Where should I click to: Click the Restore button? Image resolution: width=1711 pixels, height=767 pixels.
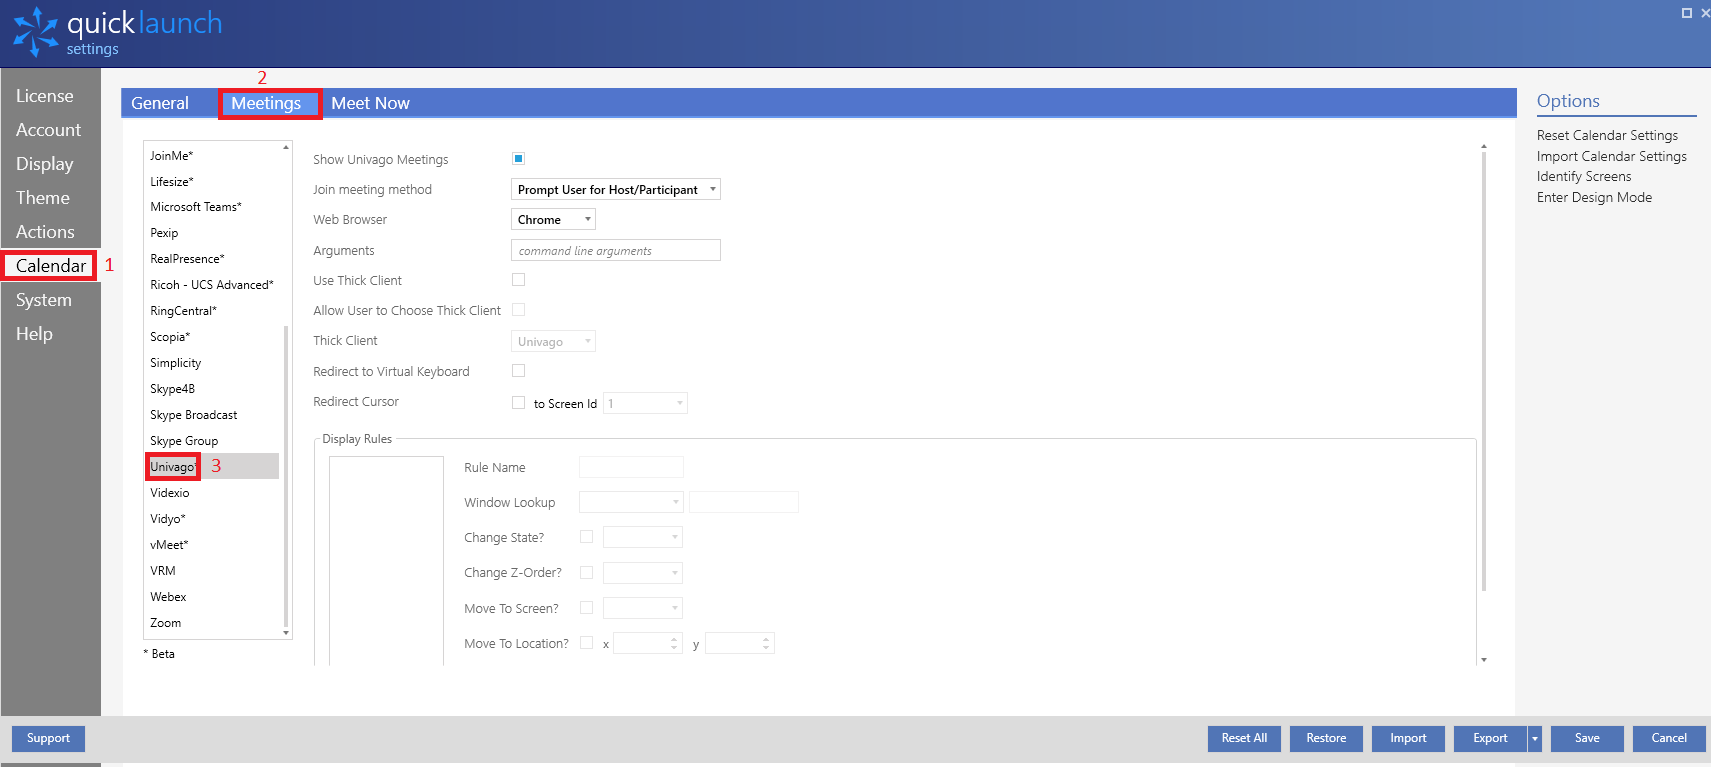pos(1326,739)
